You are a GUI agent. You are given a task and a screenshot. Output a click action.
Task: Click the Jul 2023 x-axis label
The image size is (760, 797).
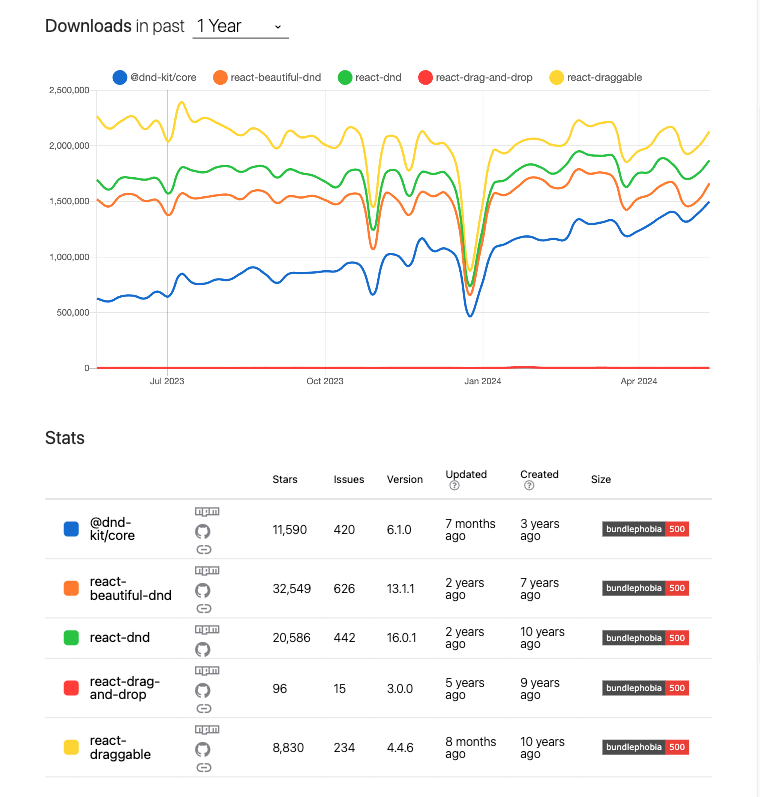167,381
